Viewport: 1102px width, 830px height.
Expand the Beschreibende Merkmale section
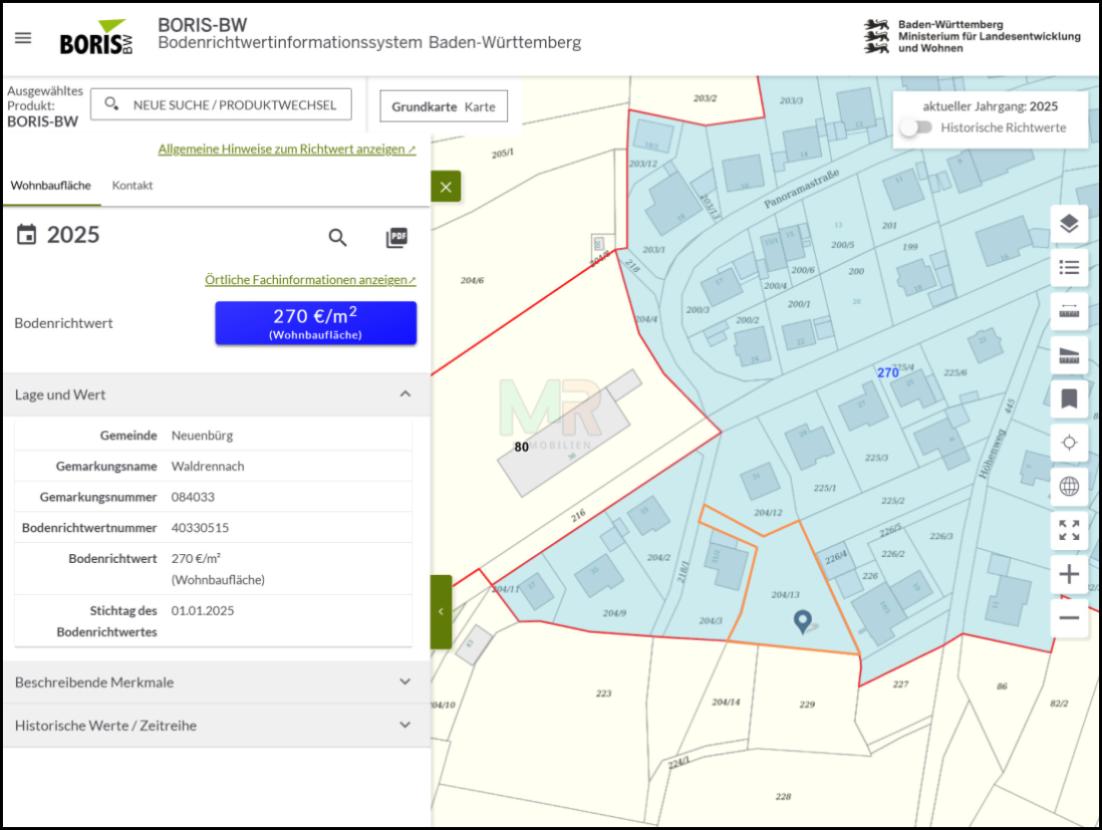(x=216, y=682)
